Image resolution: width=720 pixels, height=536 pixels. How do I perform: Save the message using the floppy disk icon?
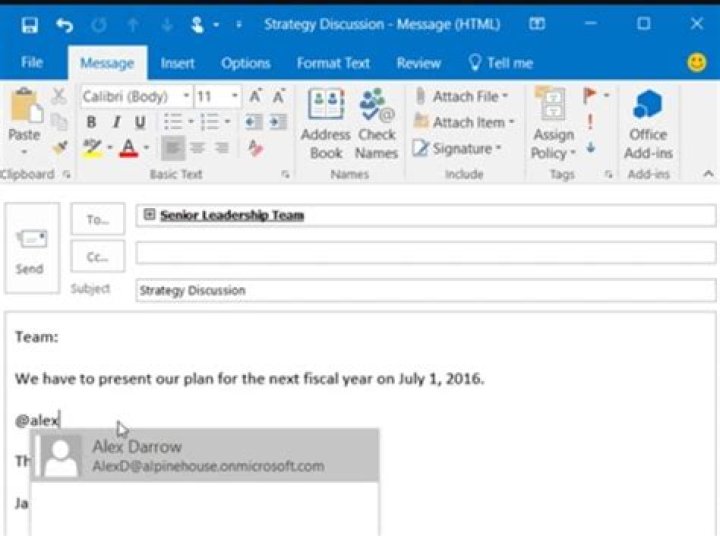(x=29, y=25)
